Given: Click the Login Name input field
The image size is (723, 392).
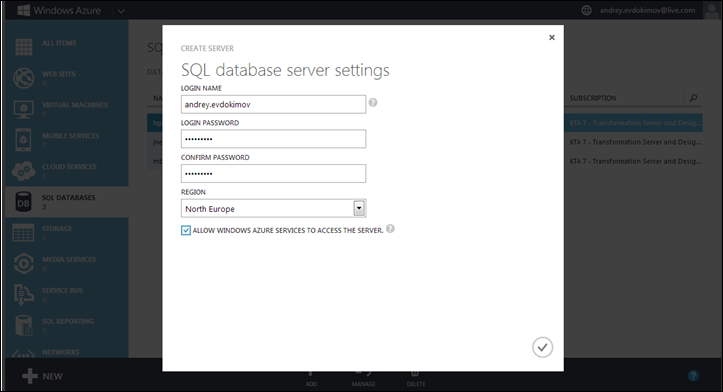Looking at the screenshot, I should point(273,105).
